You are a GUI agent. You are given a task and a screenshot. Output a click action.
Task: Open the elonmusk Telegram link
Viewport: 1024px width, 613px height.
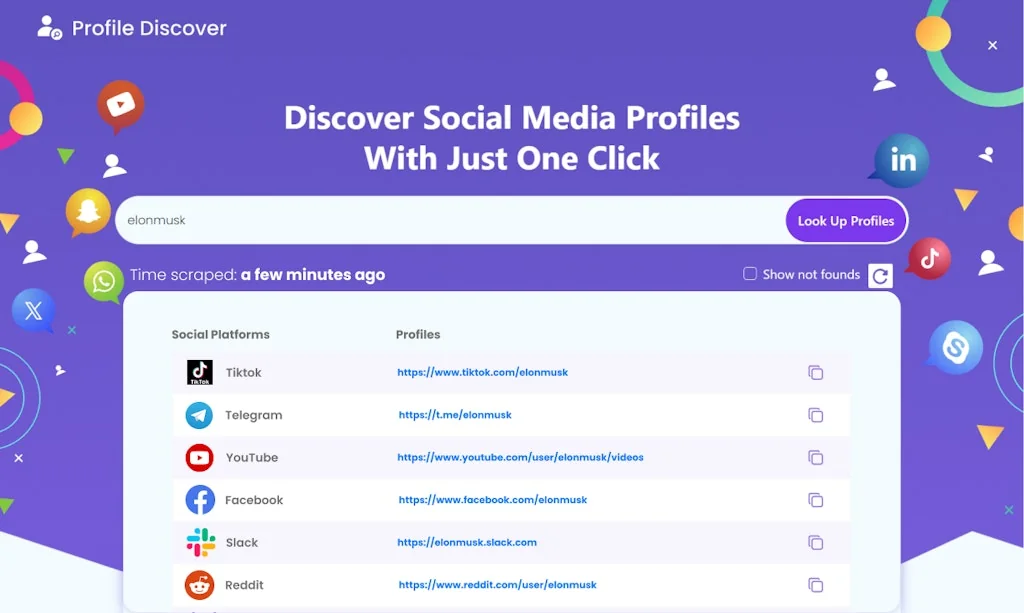(455, 414)
